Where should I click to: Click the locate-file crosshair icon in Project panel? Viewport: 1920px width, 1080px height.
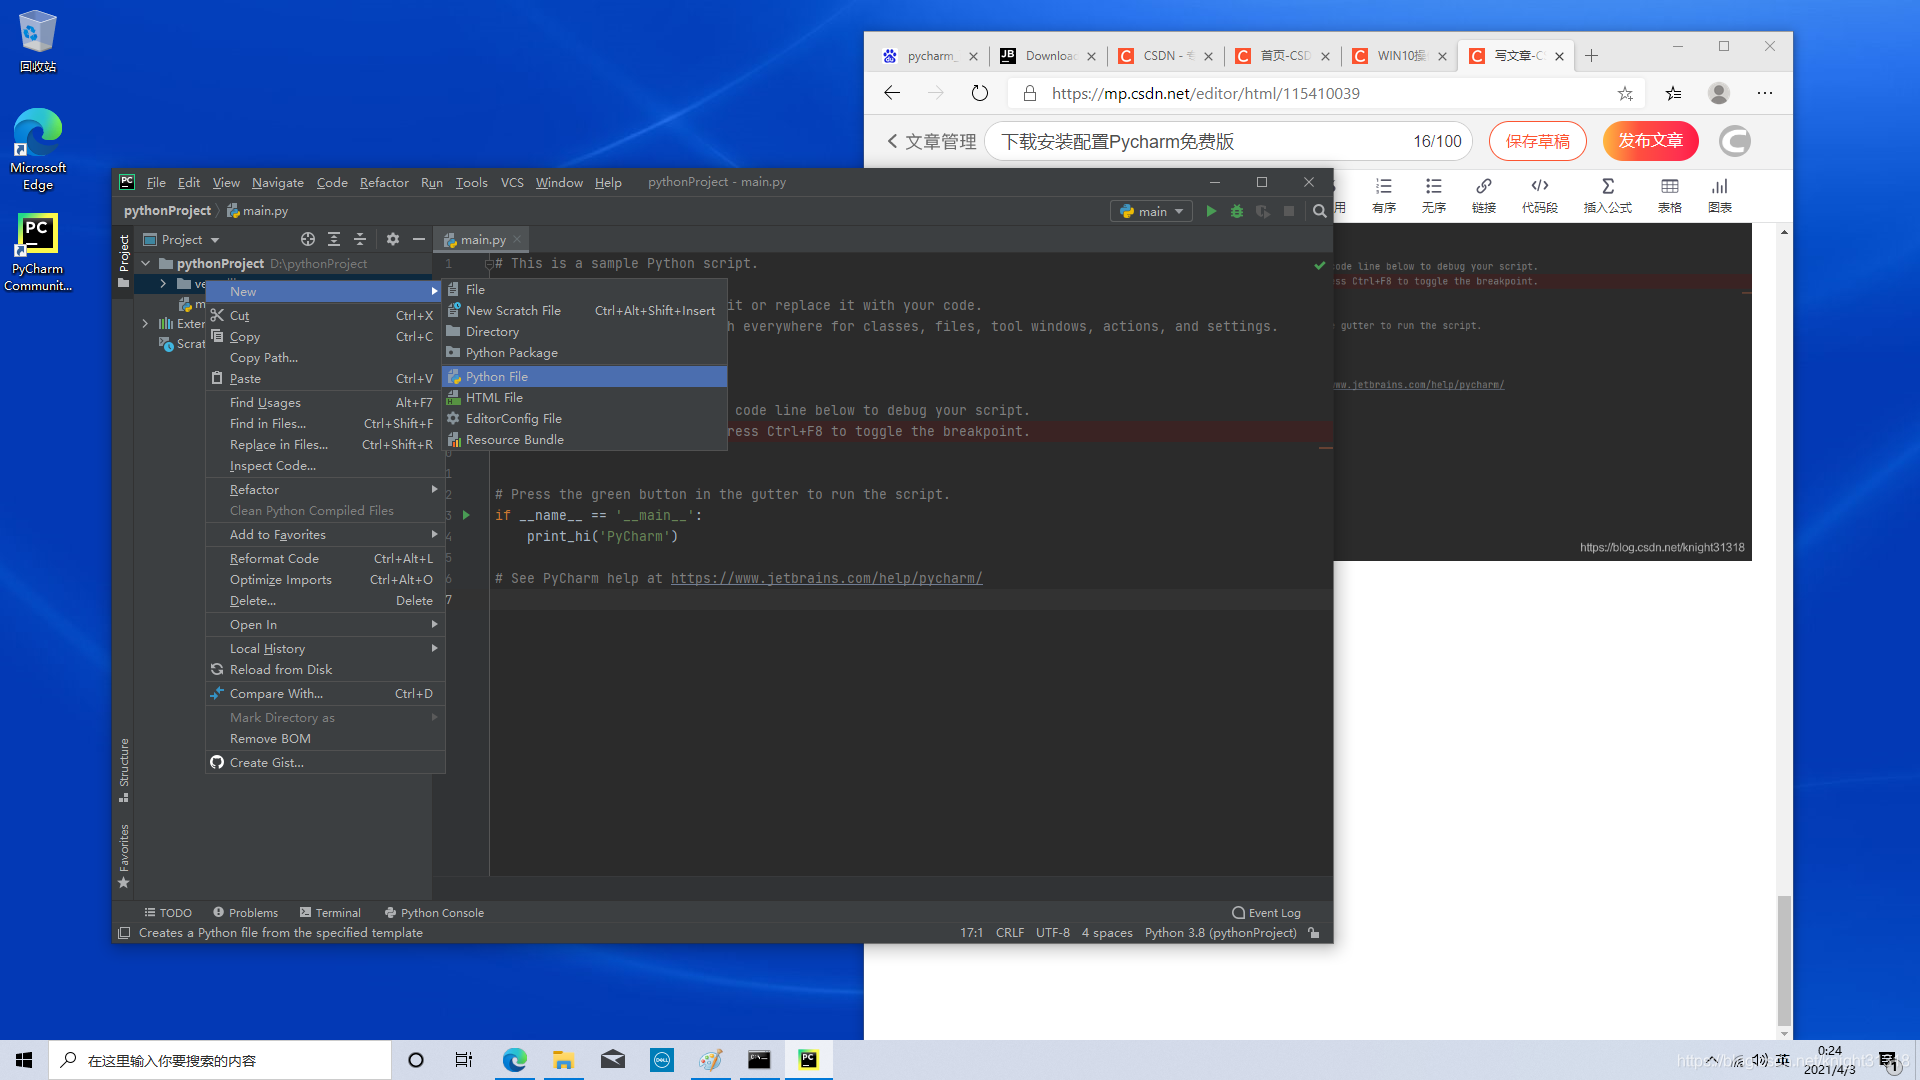pos(308,239)
